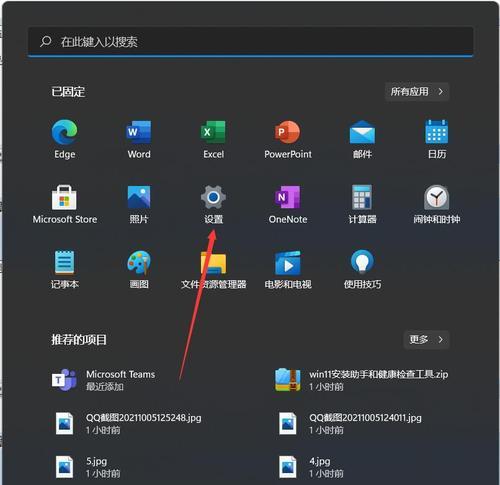Open the 照片 photos app
500x485 pixels.
tap(139, 197)
